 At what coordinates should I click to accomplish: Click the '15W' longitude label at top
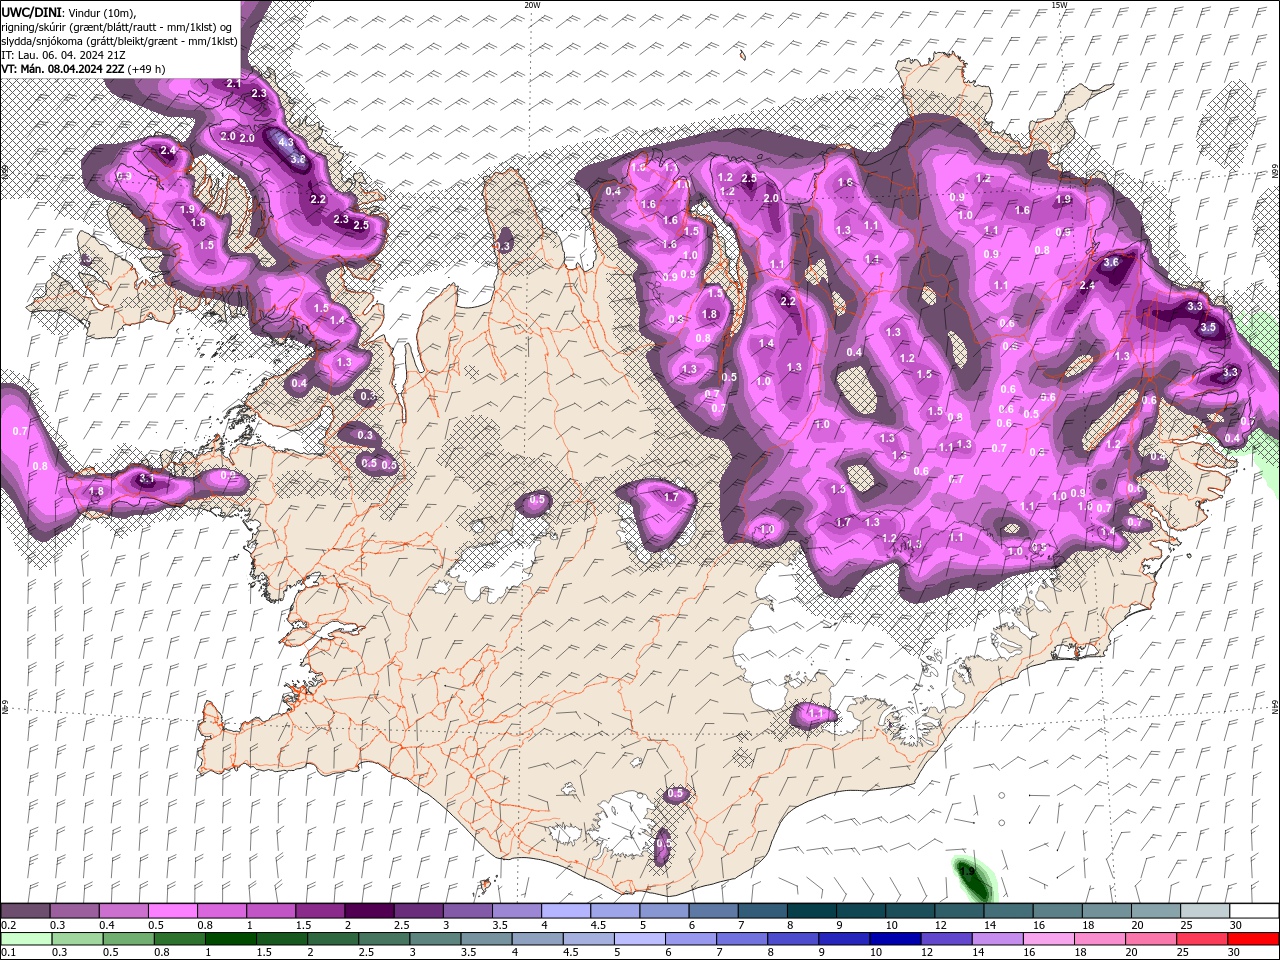pos(1059,5)
